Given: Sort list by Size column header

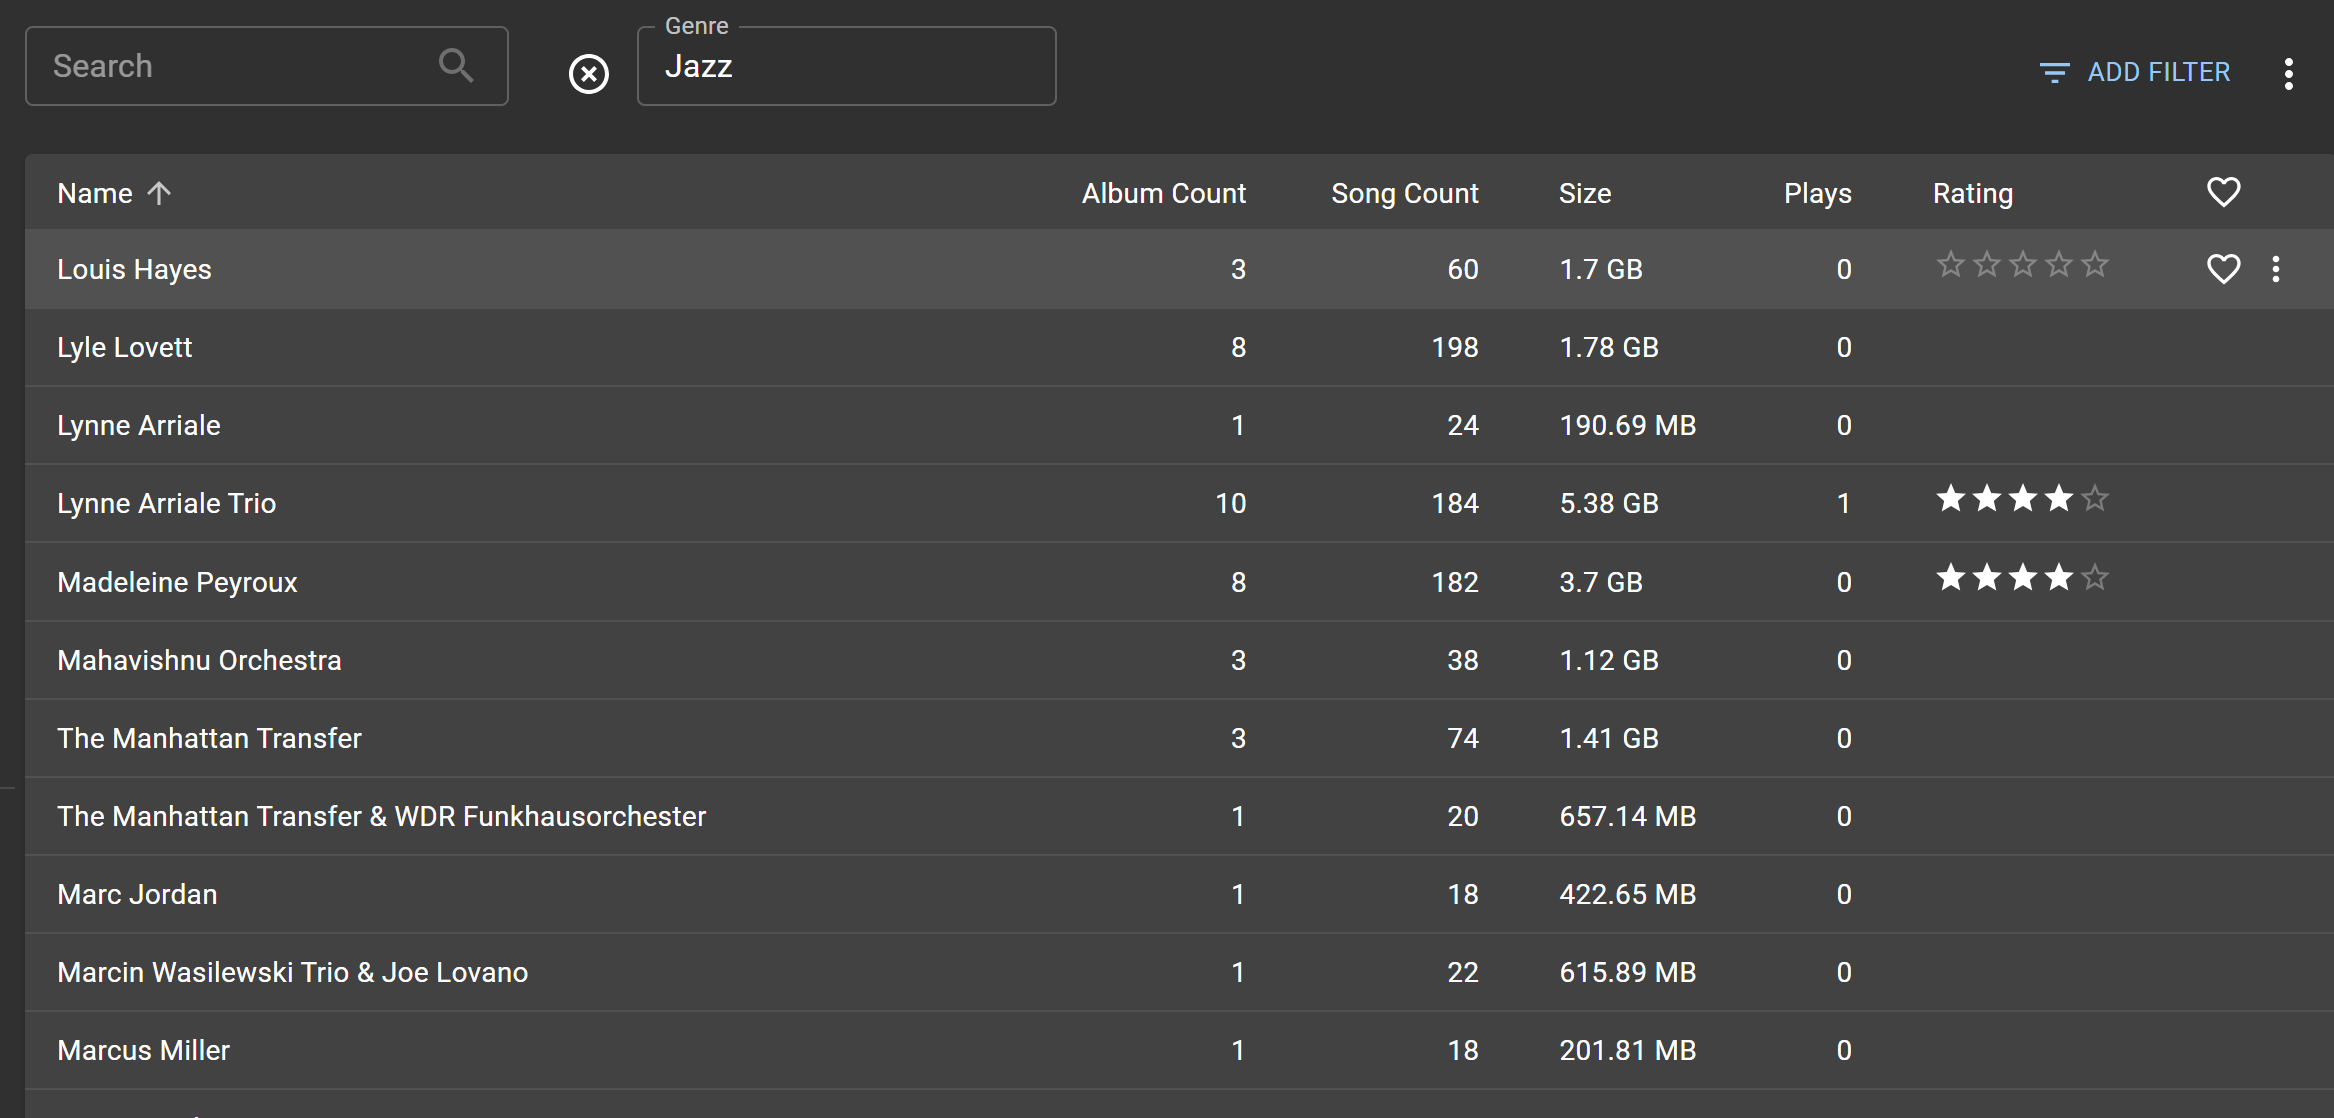Looking at the screenshot, I should (1584, 193).
